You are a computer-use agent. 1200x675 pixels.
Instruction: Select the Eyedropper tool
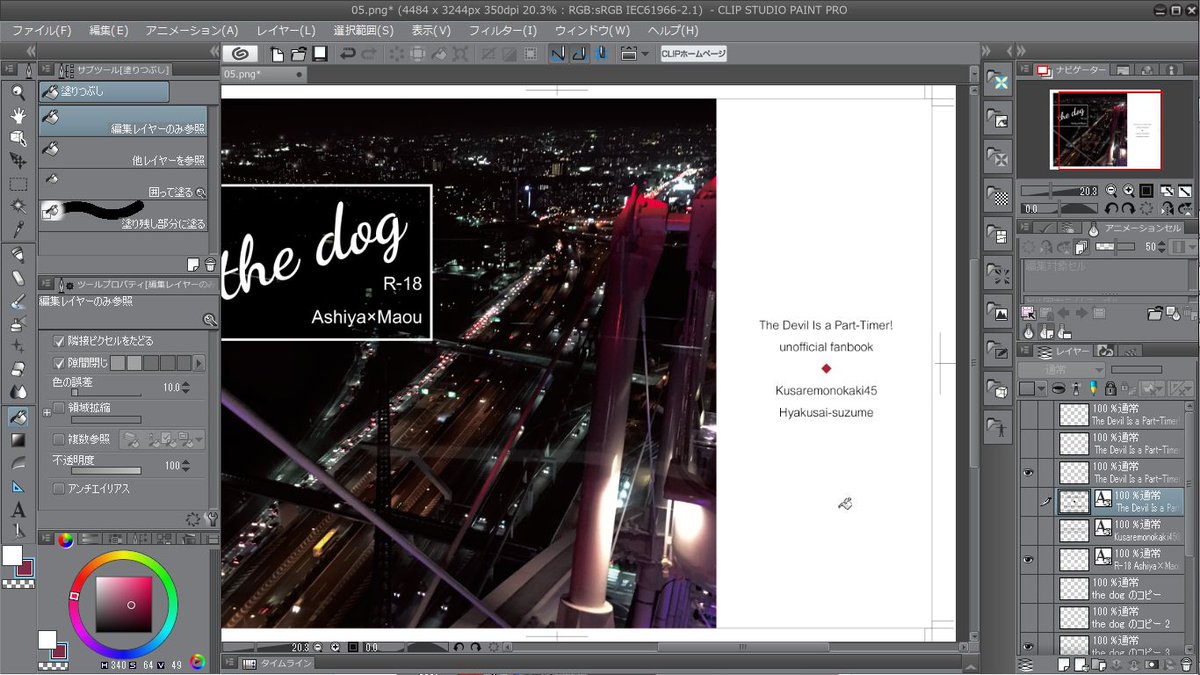pos(18,229)
